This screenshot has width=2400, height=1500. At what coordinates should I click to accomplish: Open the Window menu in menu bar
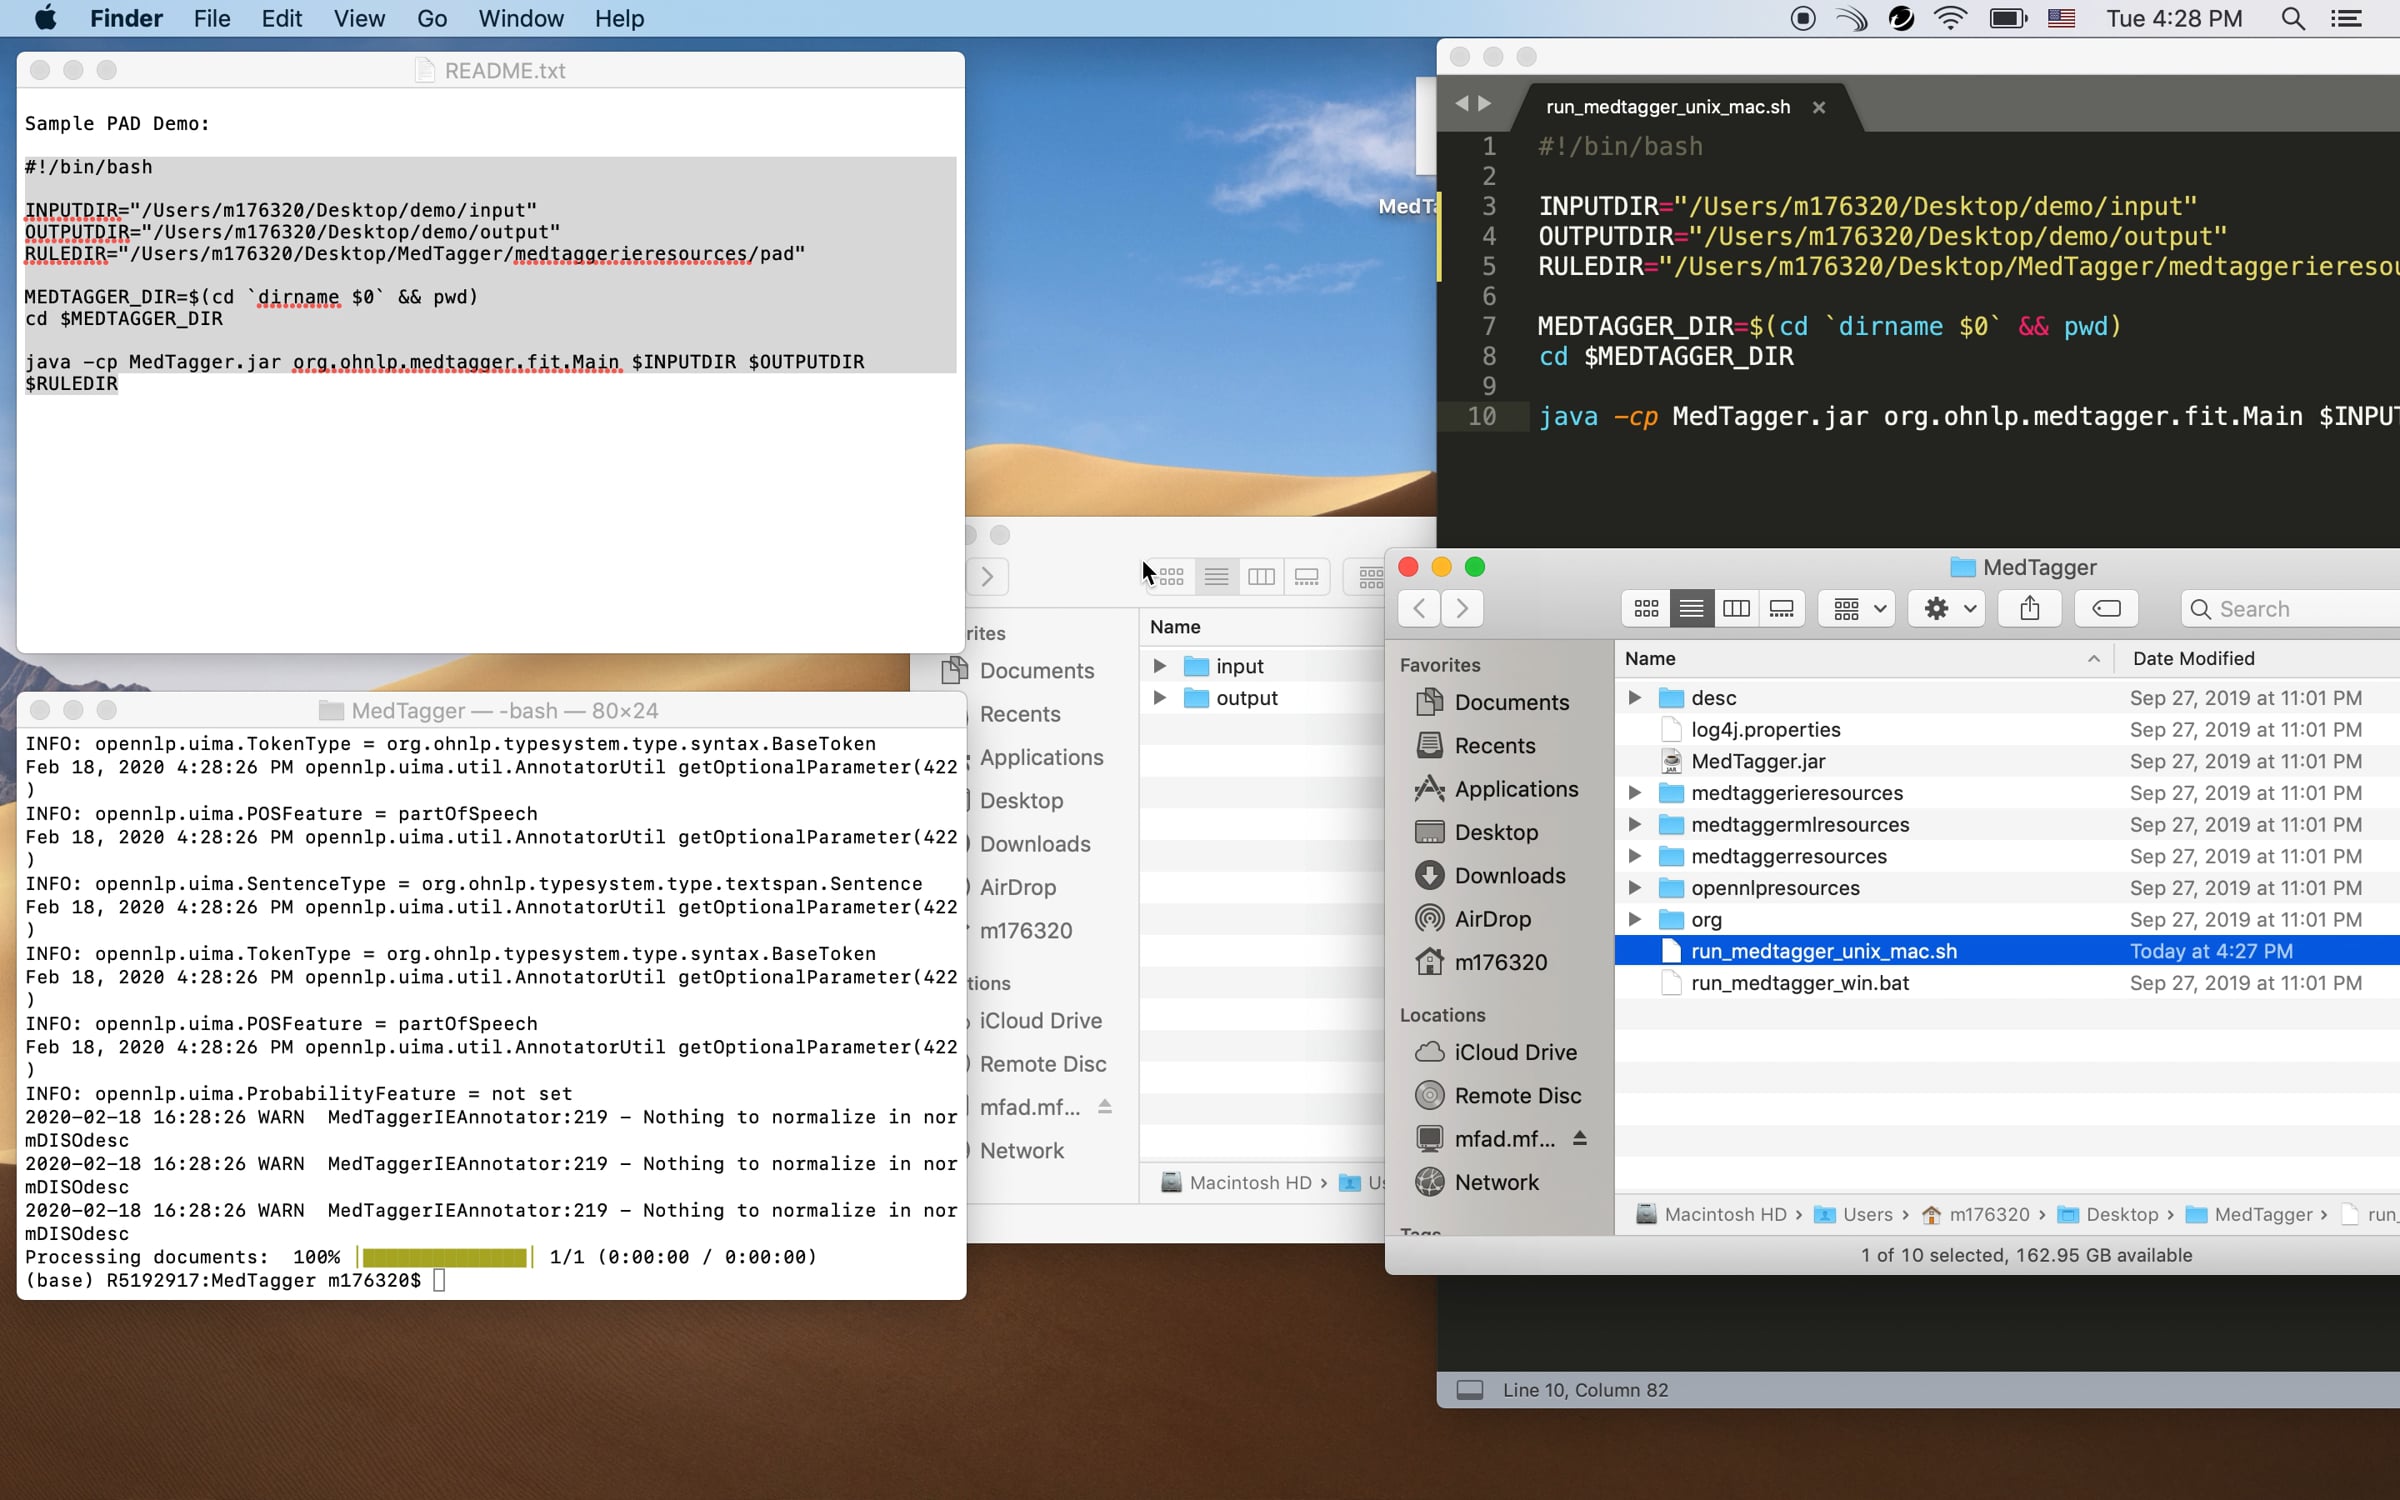[521, 18]
